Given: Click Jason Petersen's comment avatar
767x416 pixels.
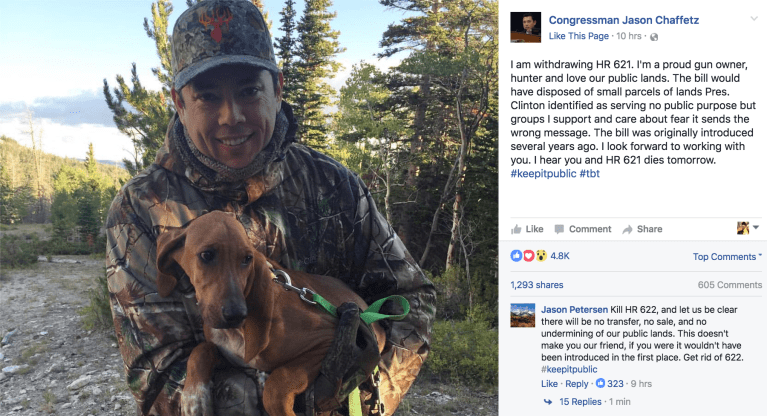Looking at the screenshot, I should coord(524,315).
